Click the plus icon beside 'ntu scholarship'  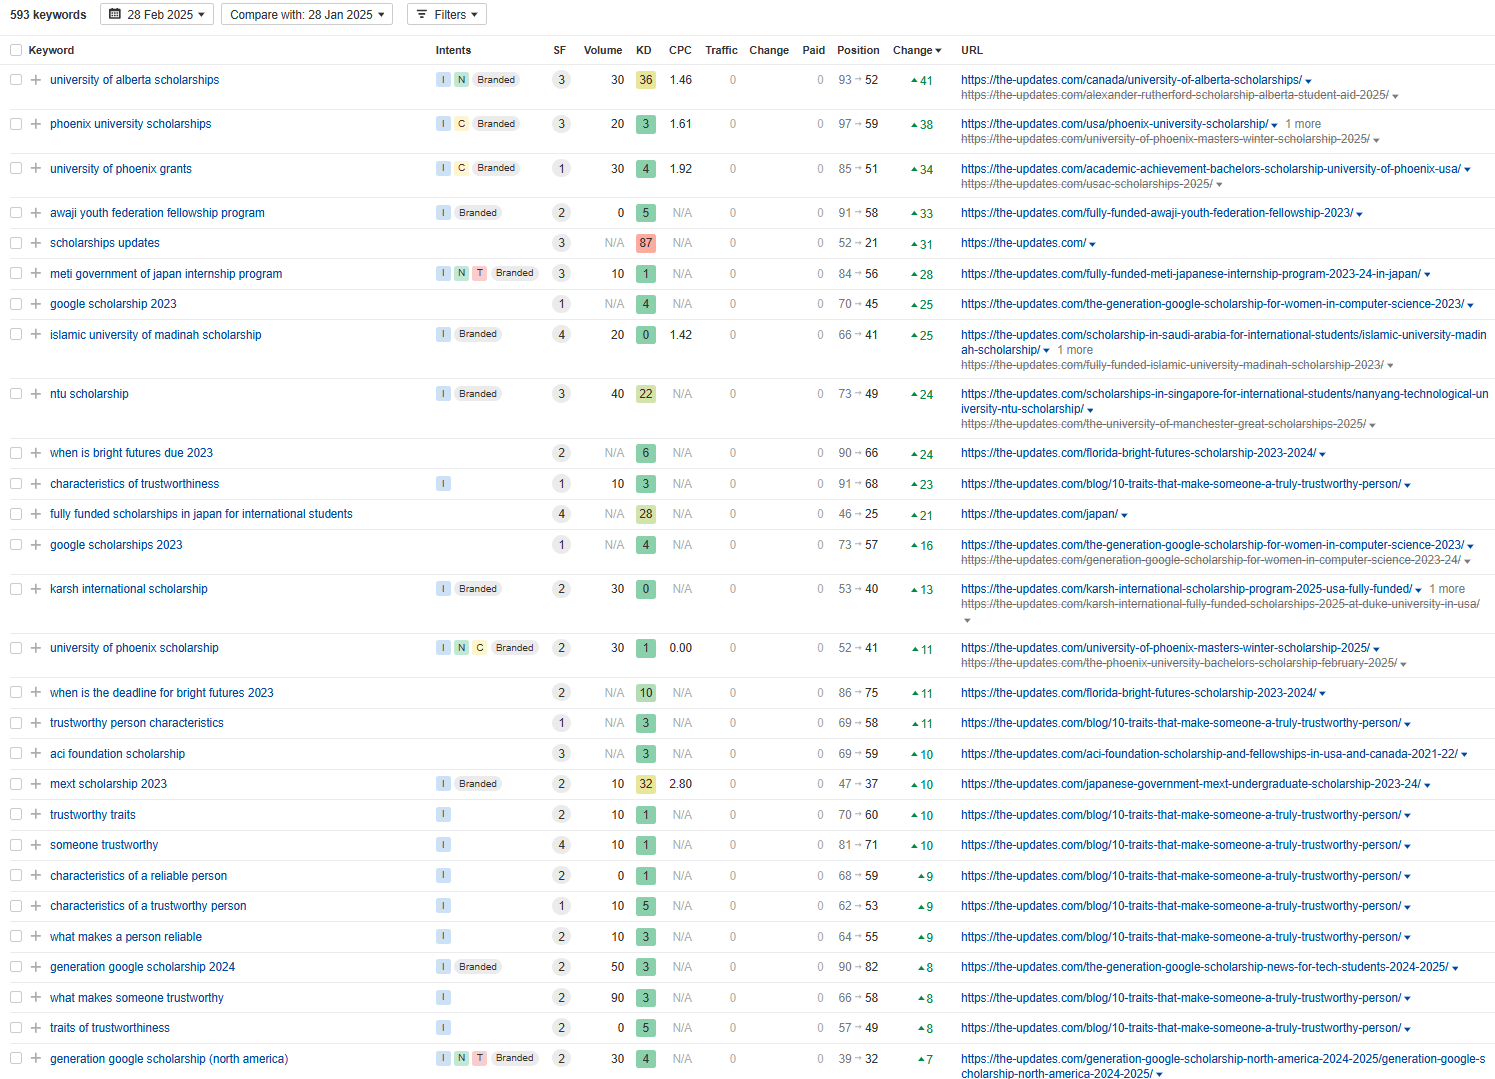click(x=36, y=394)
